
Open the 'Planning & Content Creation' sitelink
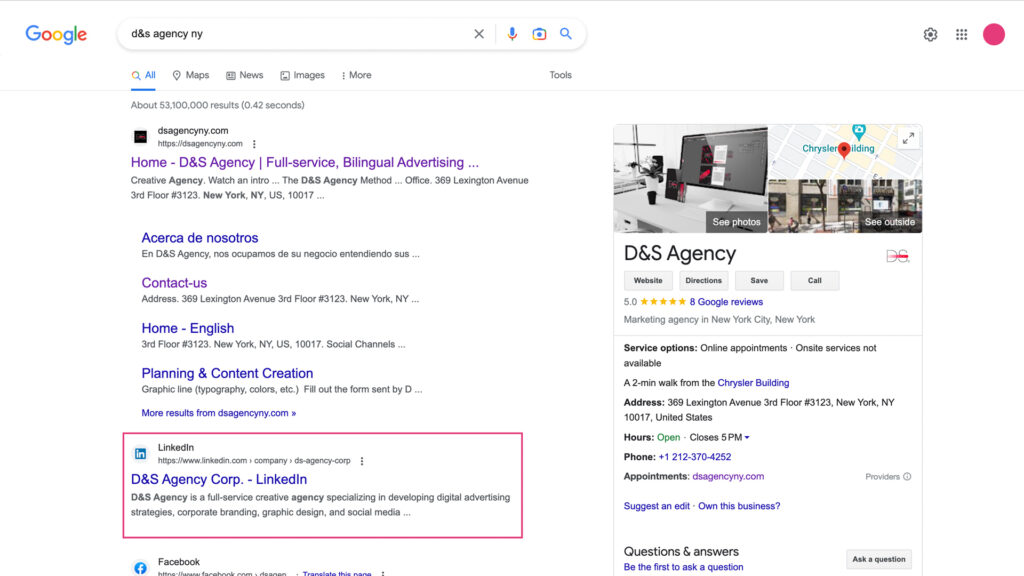(227, 374)
